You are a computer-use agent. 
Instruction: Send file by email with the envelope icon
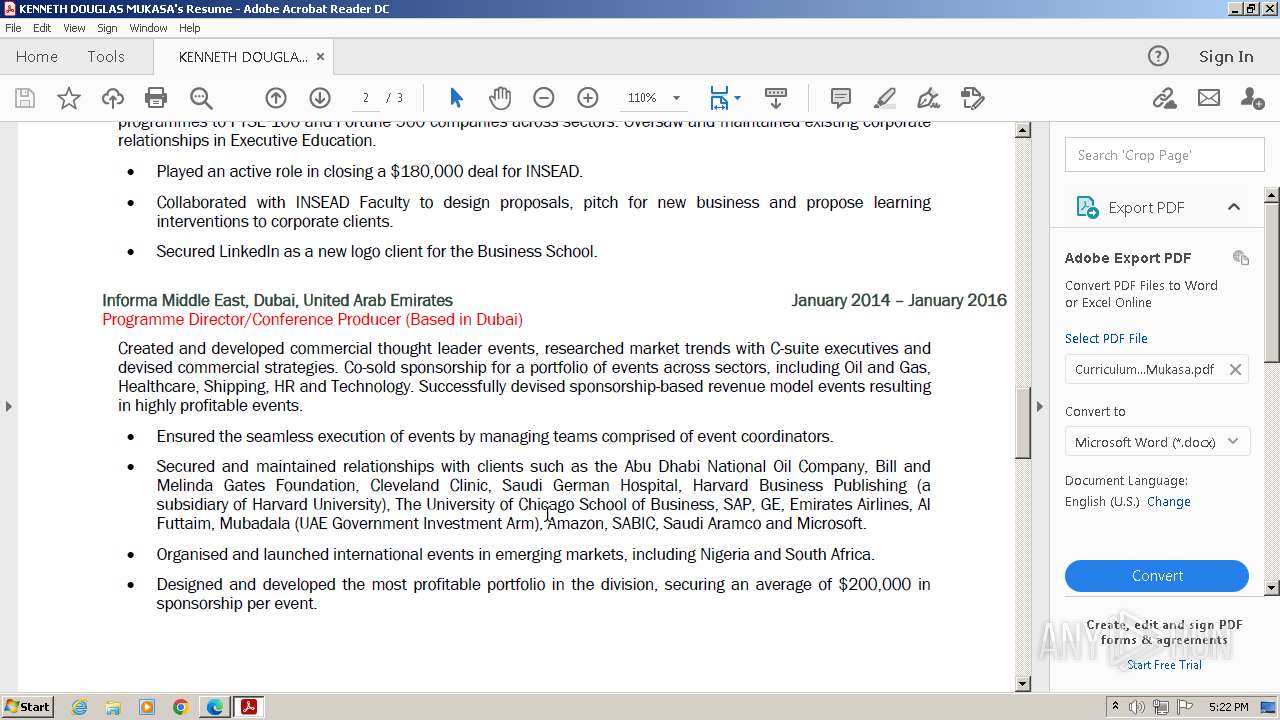1209,98
